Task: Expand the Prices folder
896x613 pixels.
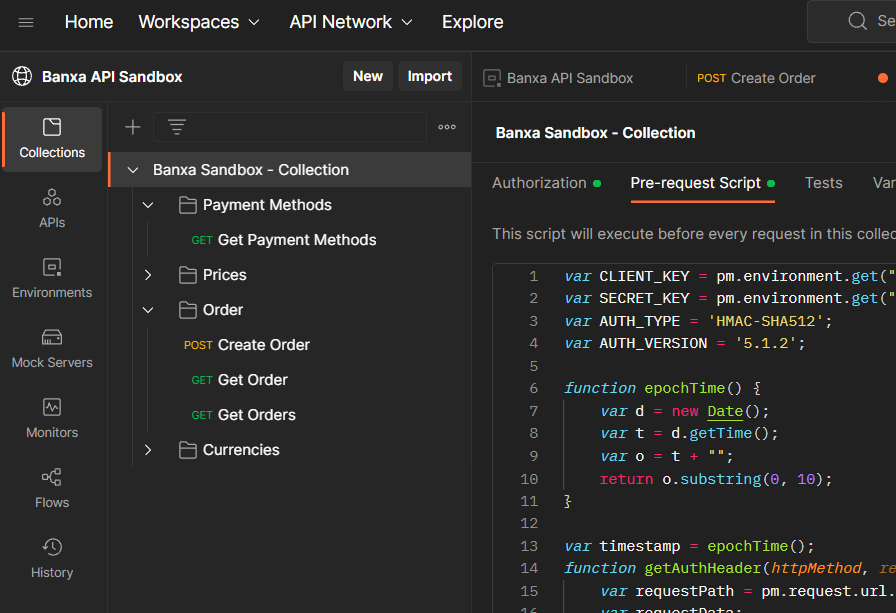Action: coord(148,275)
